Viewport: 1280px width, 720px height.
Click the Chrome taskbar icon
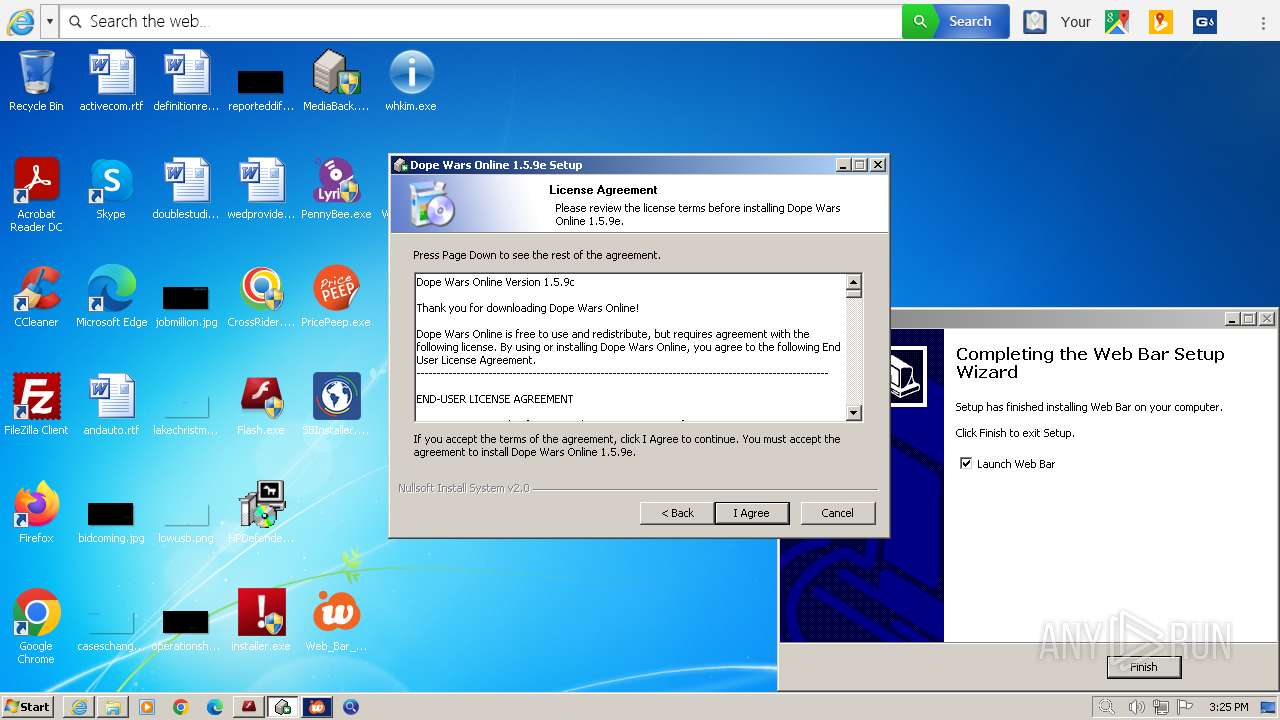point(181,707)
